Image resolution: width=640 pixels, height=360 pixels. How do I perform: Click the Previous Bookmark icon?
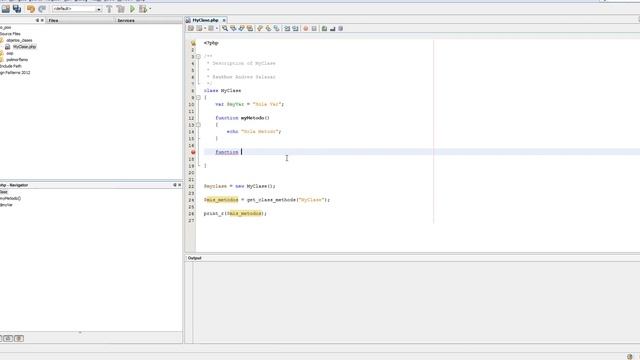point(260,28)
